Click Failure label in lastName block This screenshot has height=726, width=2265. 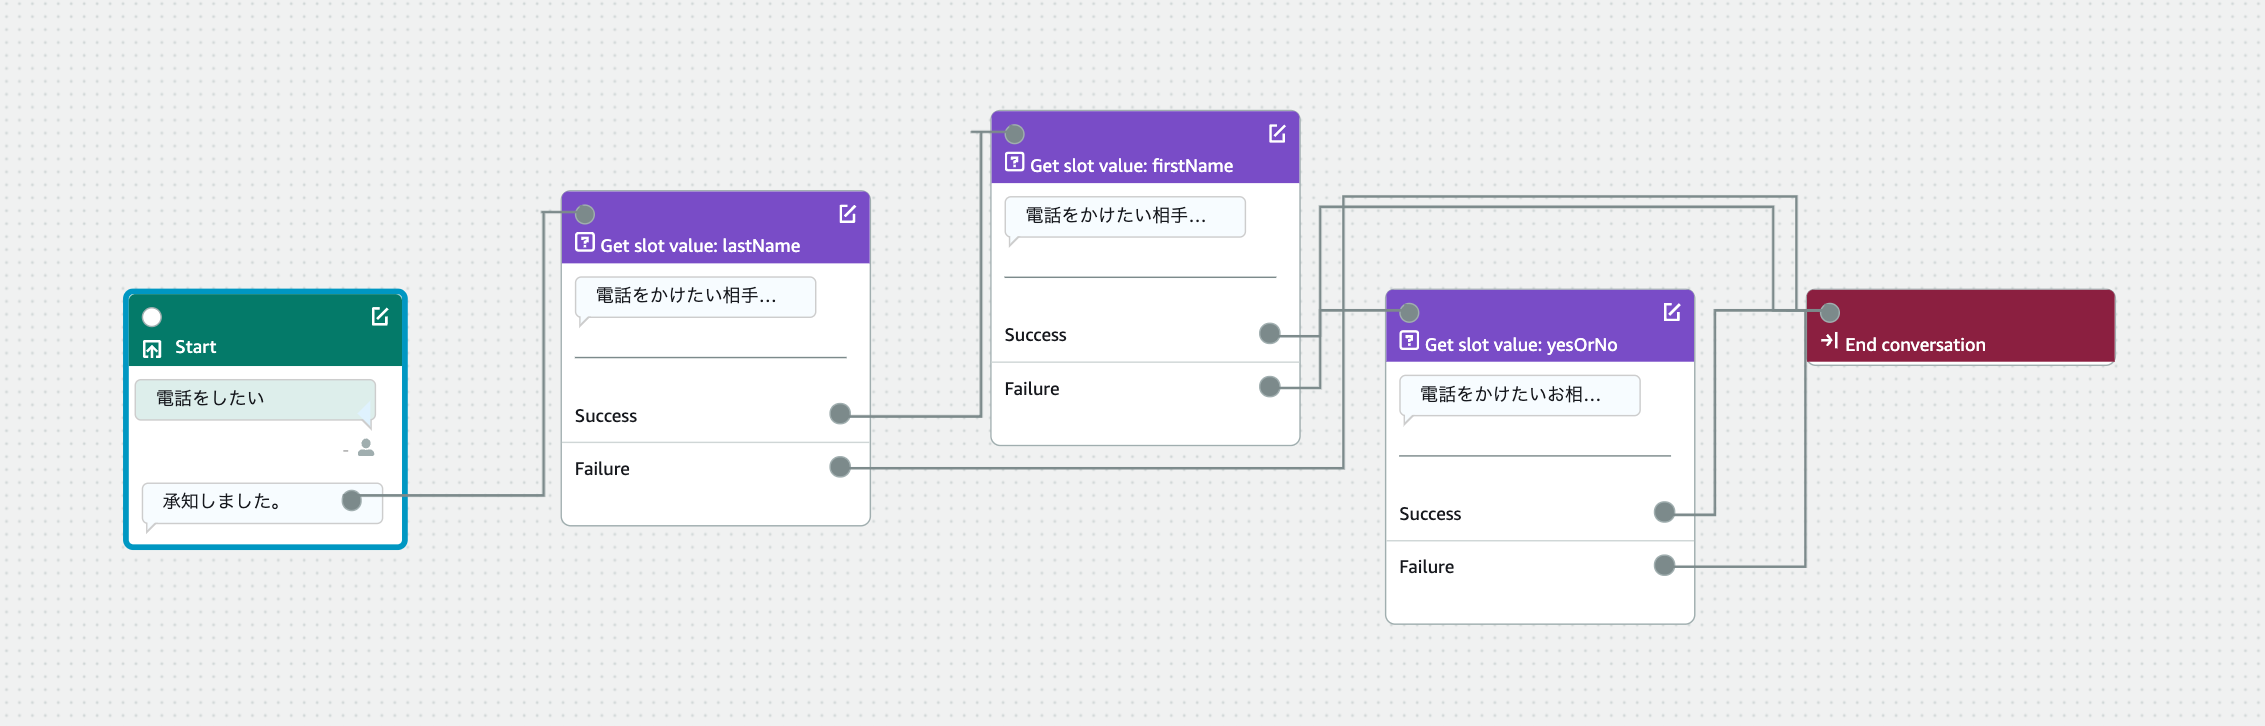(602, 469)
